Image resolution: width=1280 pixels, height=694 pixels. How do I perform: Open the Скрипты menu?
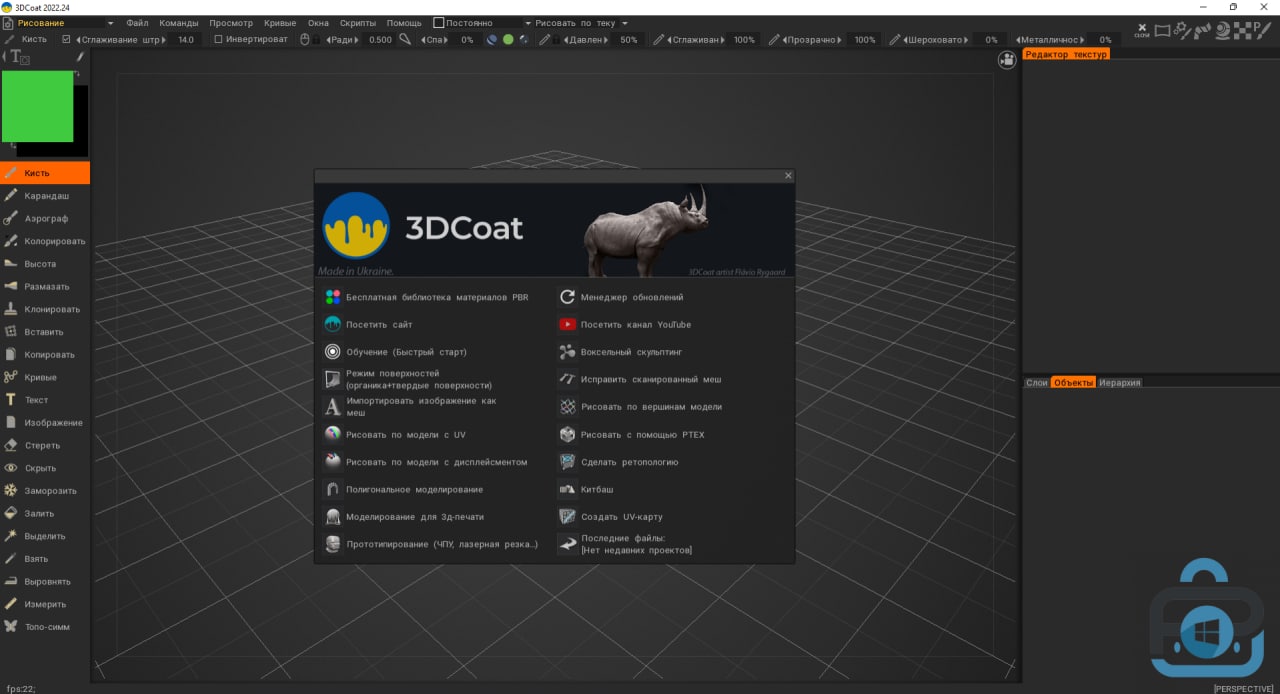pos(358,23)
